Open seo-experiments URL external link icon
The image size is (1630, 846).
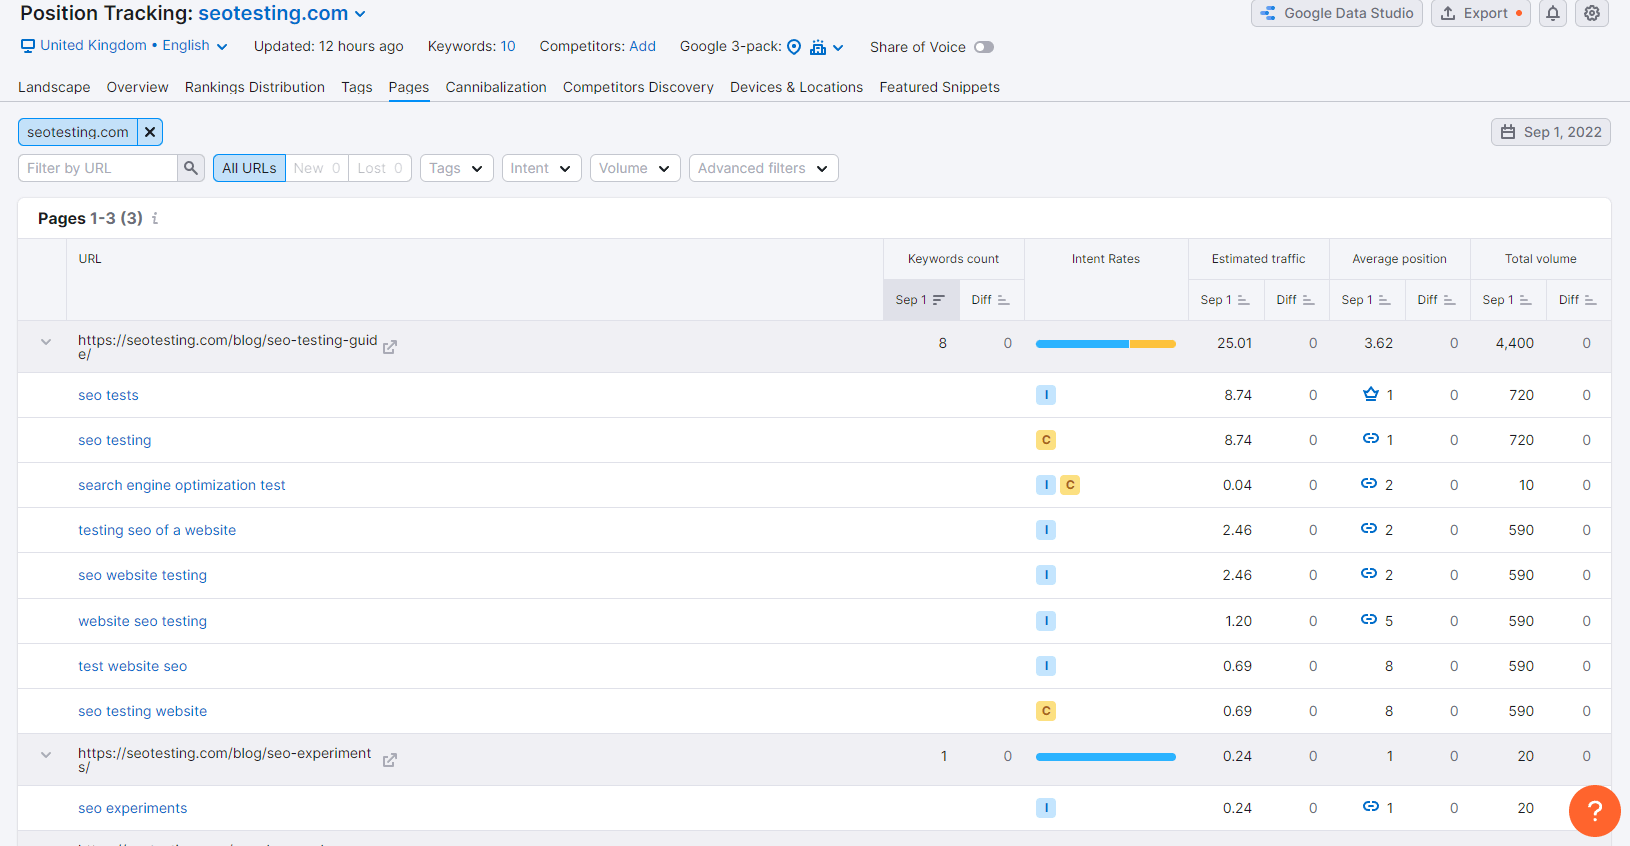(x=390, y=760)
